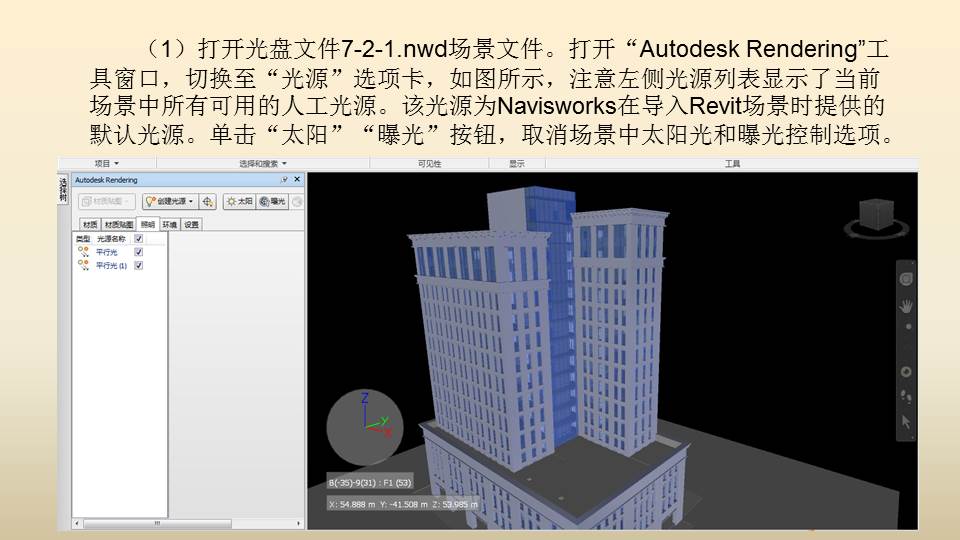Click the greyed 材质贴图 mapping toolbar button
Screen dimensions: 960x540
[107, 201]
